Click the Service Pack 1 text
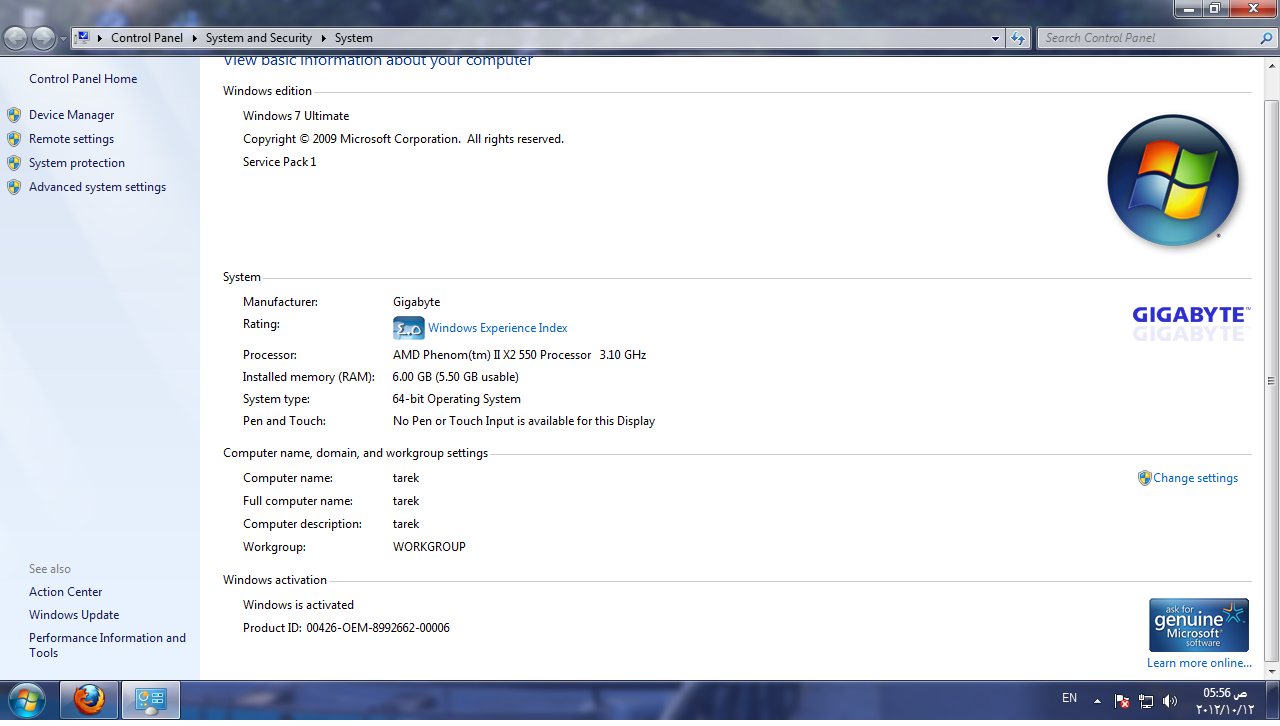 point(279,162)
